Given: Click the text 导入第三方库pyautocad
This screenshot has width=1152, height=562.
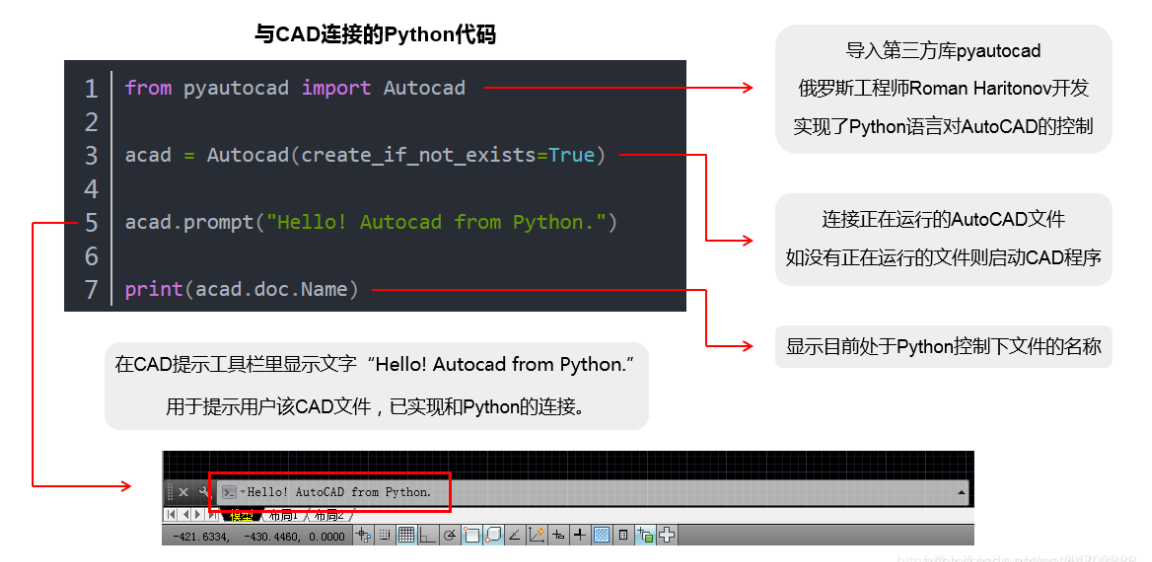Looking at the screenshot, I should coord(943,51).
